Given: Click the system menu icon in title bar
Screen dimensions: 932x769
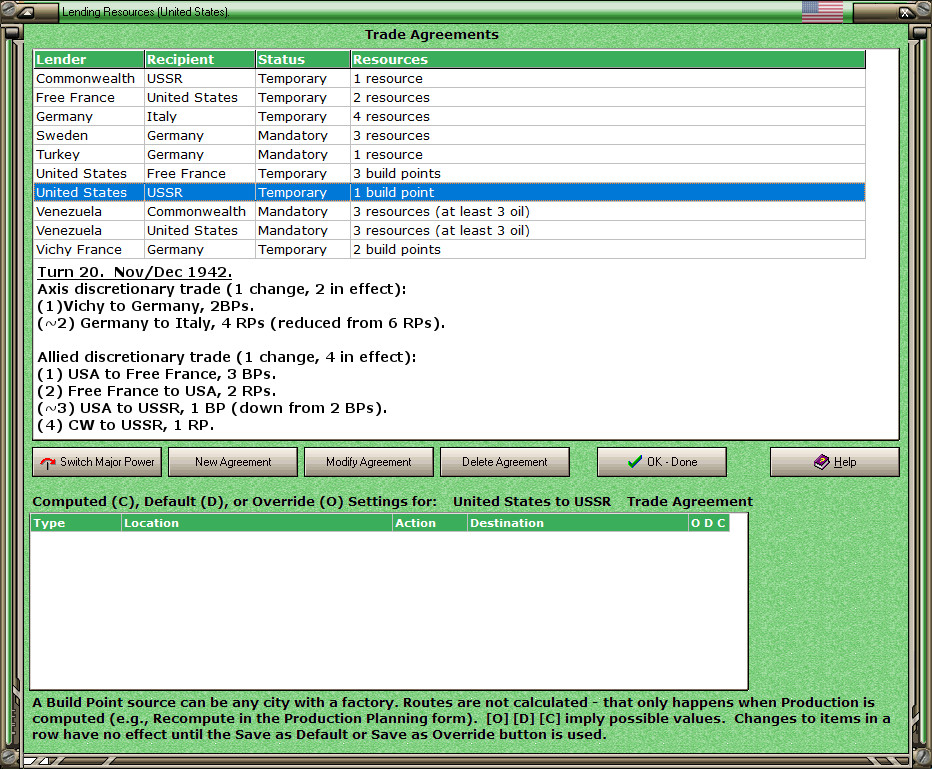Looking at the screenshot, I should pos(26,12).
